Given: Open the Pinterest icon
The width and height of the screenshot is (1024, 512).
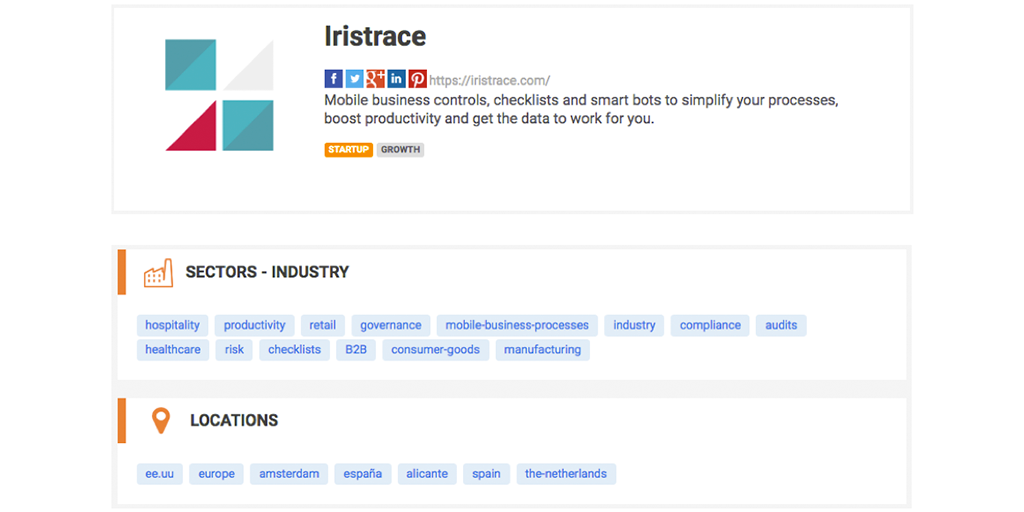Looking at the screenshot, I should pos(417,79).
